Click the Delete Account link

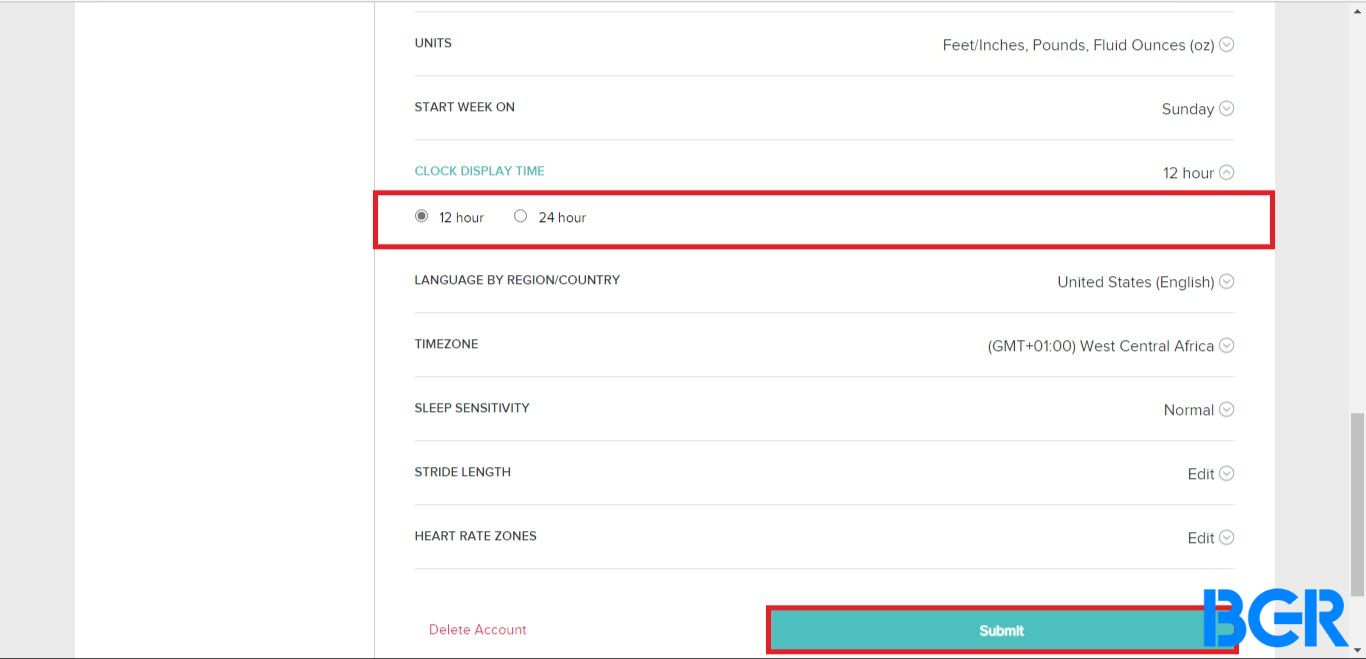pos(478,629)
